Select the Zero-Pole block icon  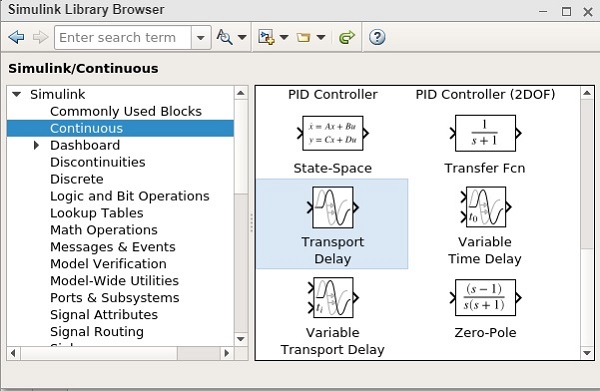tap(485, 298)
